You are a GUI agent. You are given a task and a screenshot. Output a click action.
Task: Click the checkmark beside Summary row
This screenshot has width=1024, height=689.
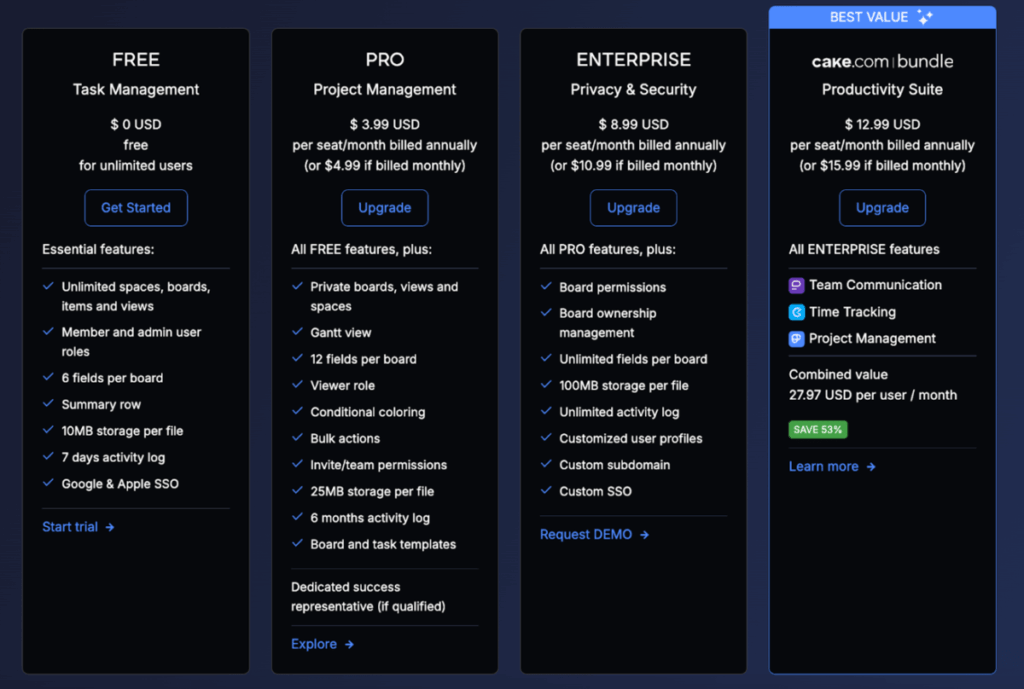pyautogui.click(x=49, y=404)
